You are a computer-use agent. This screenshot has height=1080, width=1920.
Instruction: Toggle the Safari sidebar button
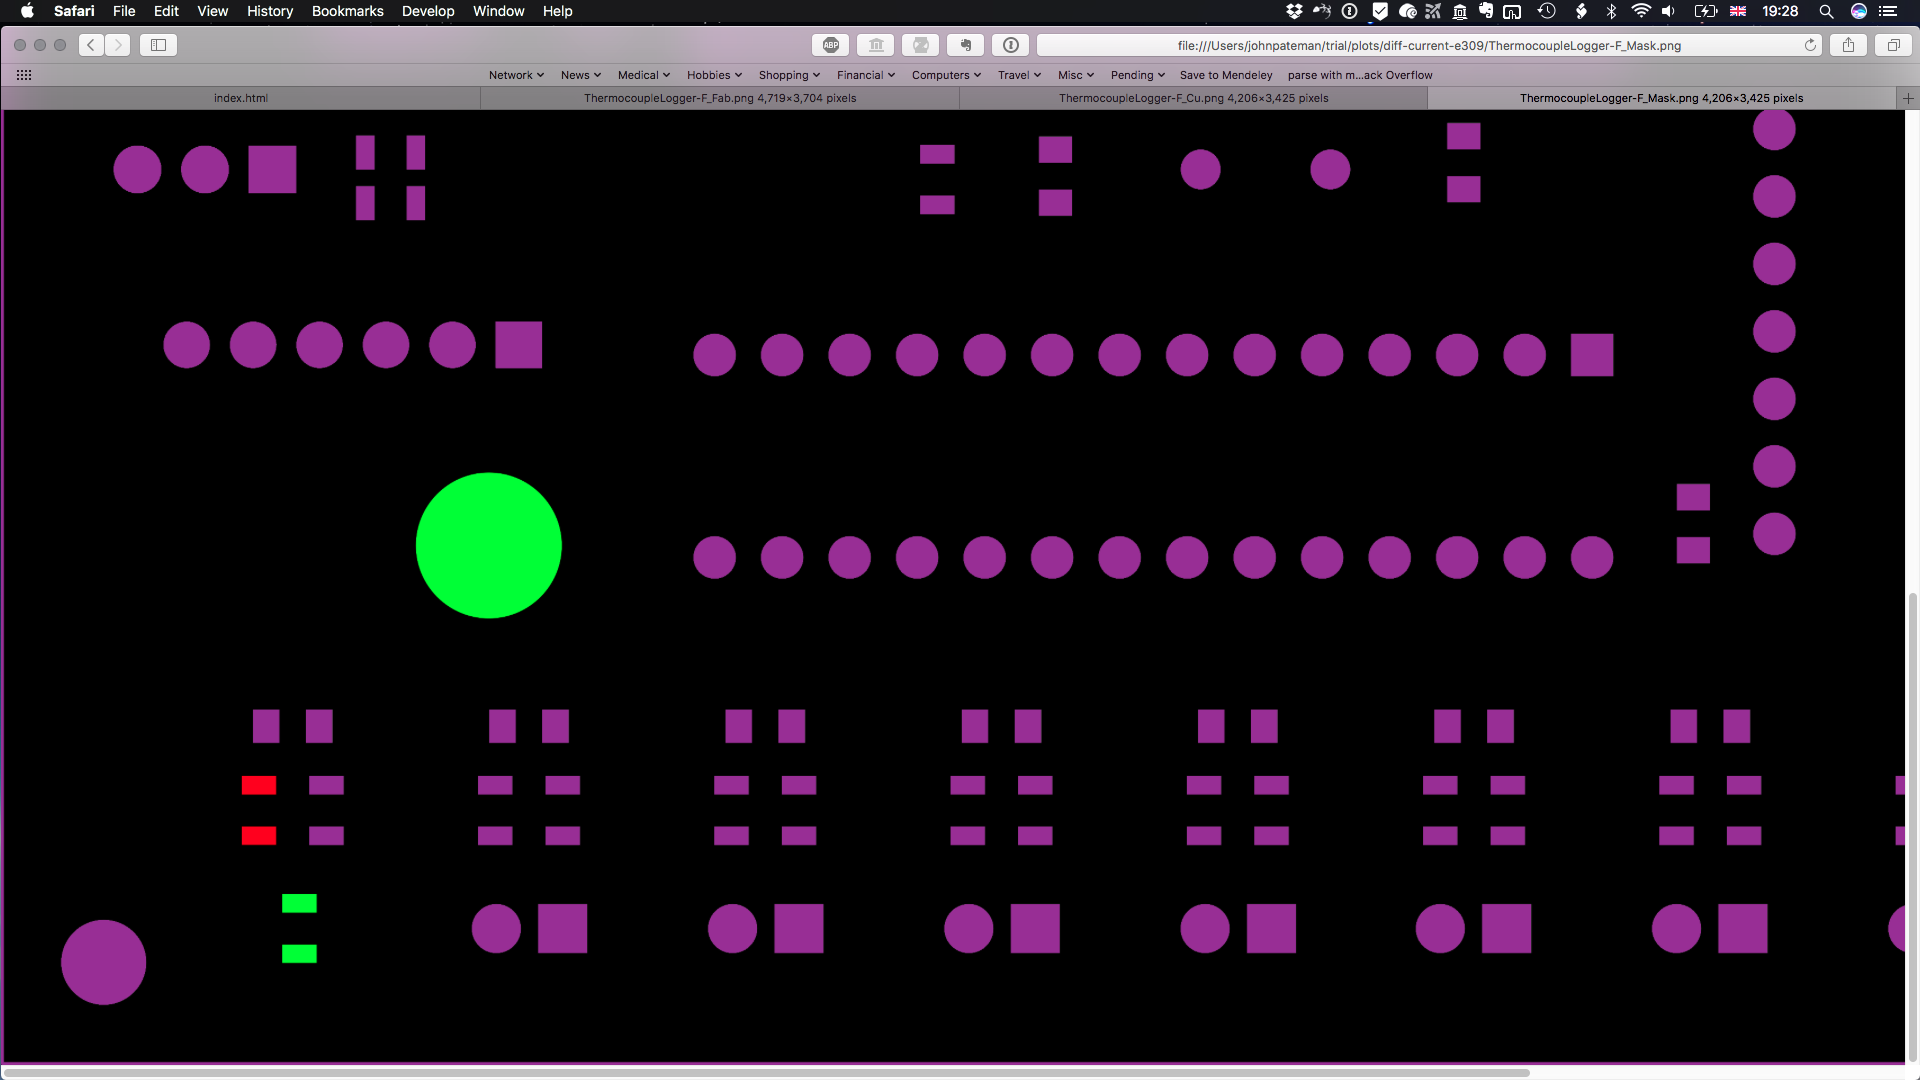coord(158,45)
